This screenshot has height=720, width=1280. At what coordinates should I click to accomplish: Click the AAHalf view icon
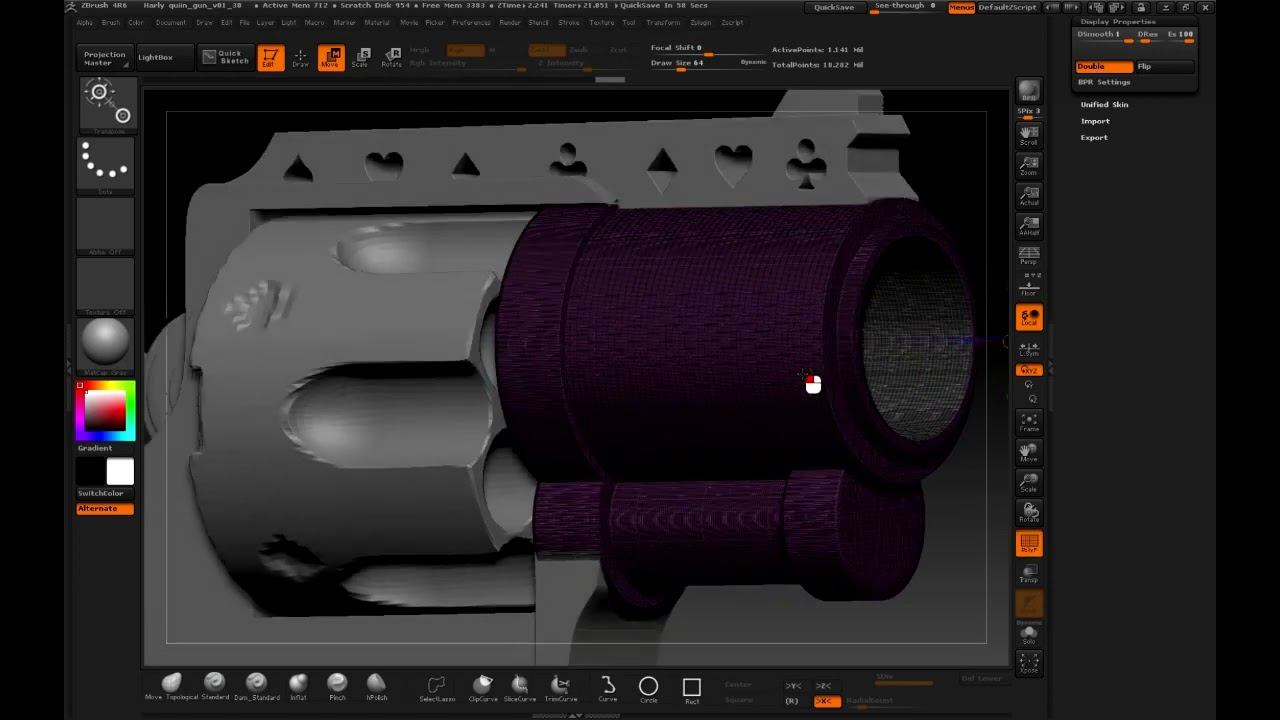pyautogui.click(x=1029, y=226)
